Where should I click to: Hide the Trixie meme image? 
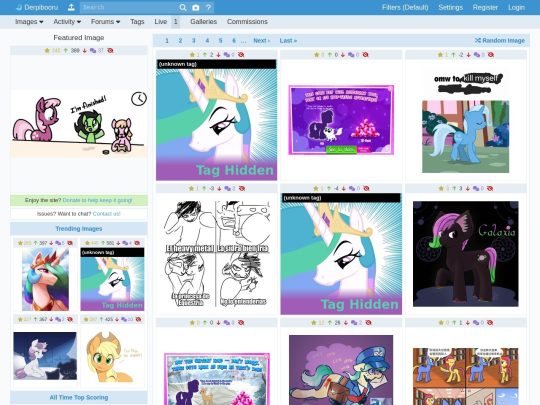coord(491,54)
